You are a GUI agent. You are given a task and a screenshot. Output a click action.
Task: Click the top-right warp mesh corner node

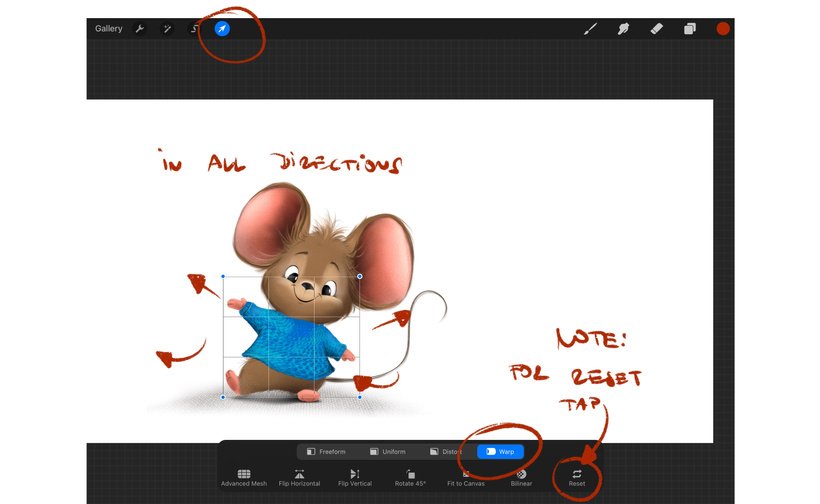(x=360, y=276)
